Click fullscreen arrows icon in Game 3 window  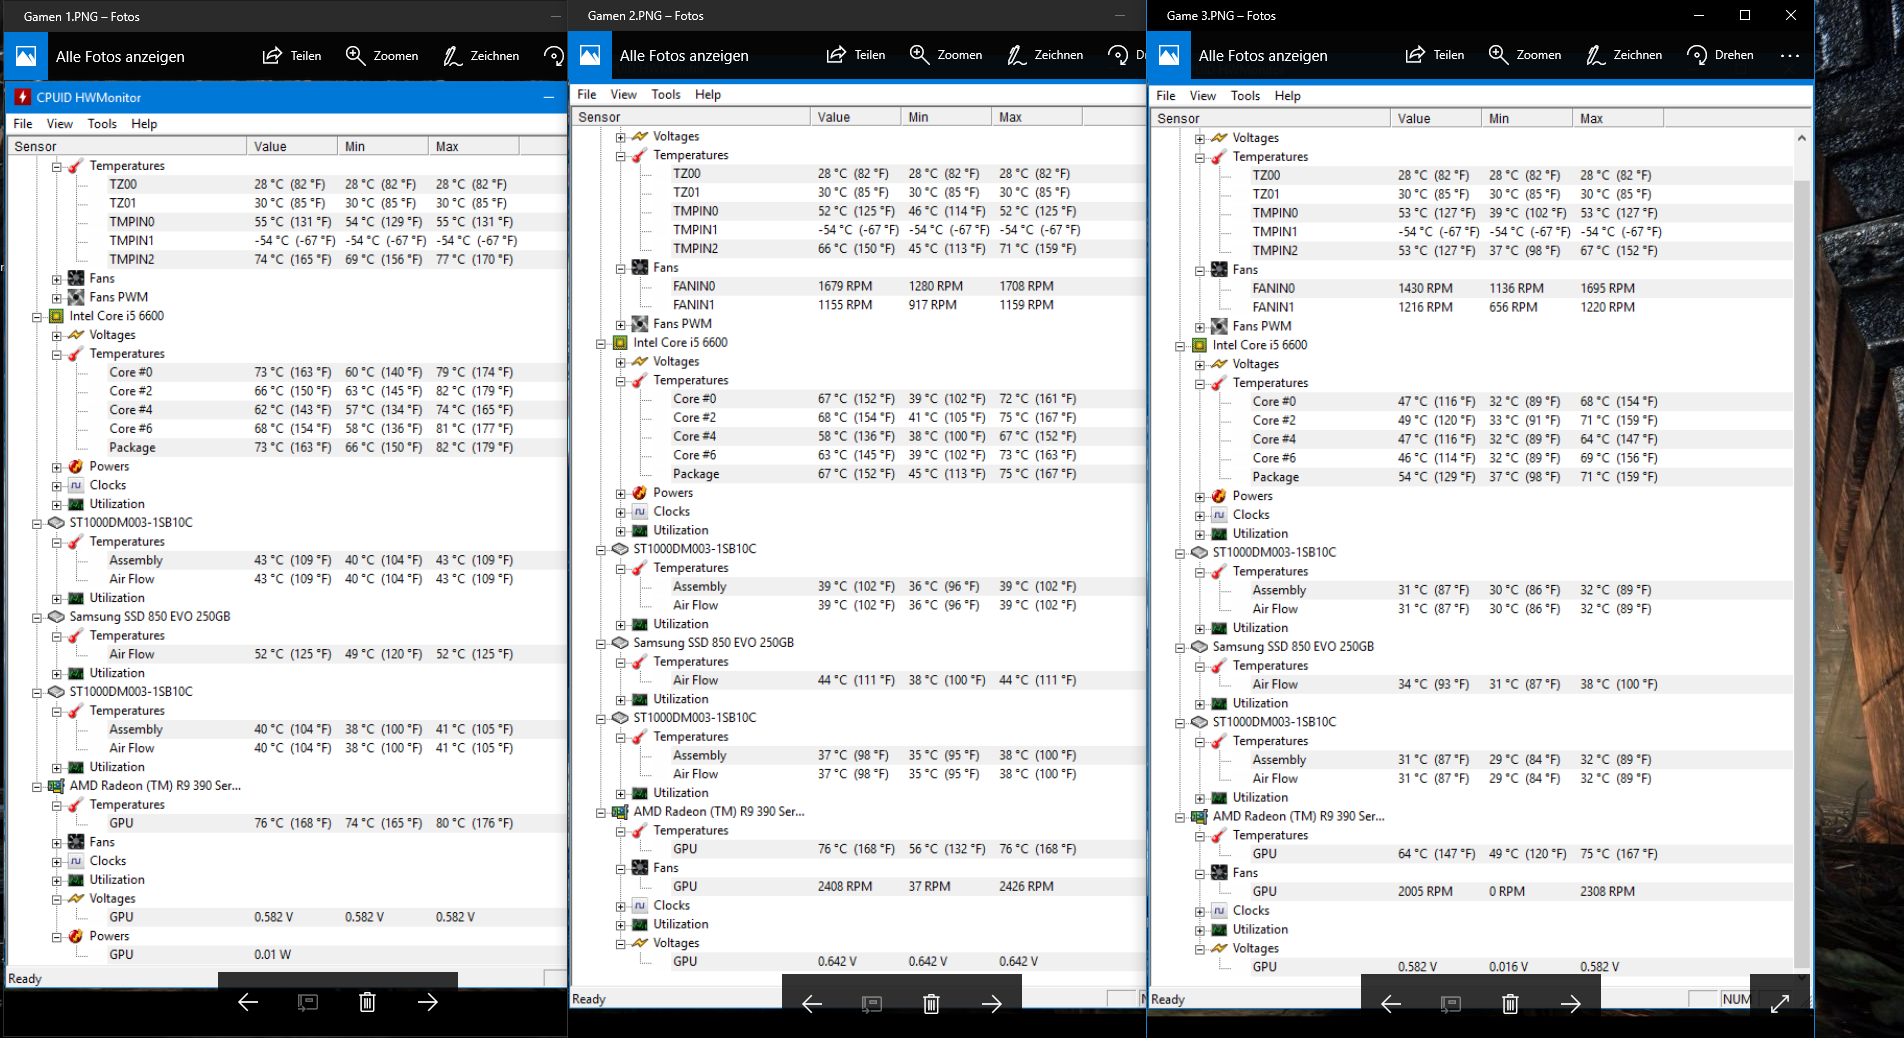coord(1780,1004)
